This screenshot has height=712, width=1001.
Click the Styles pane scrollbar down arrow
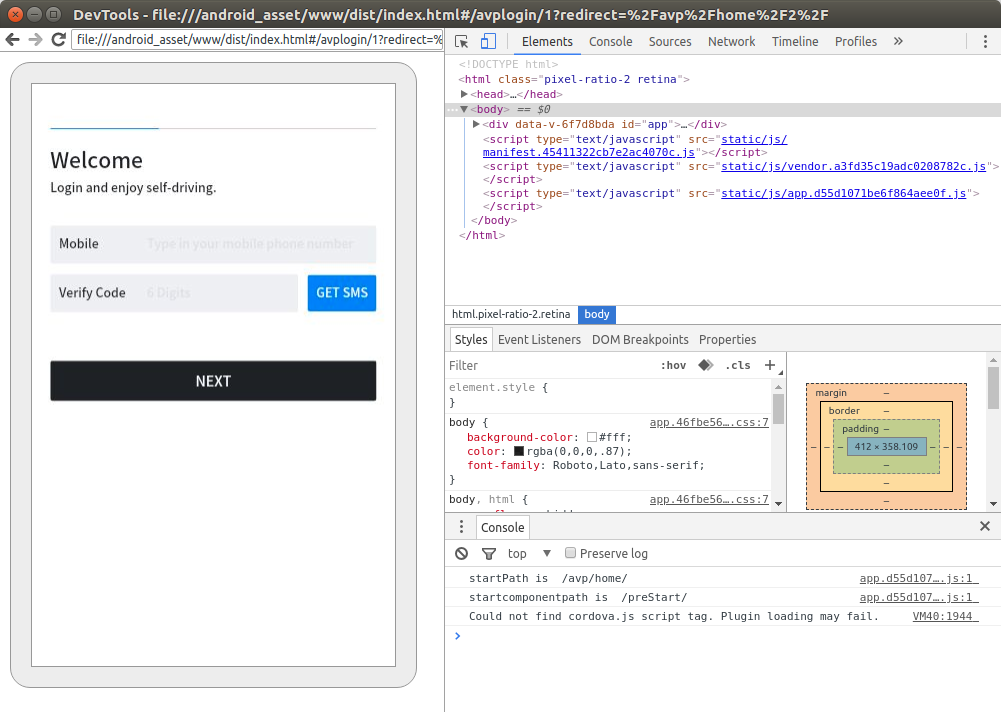coord(778,504)
